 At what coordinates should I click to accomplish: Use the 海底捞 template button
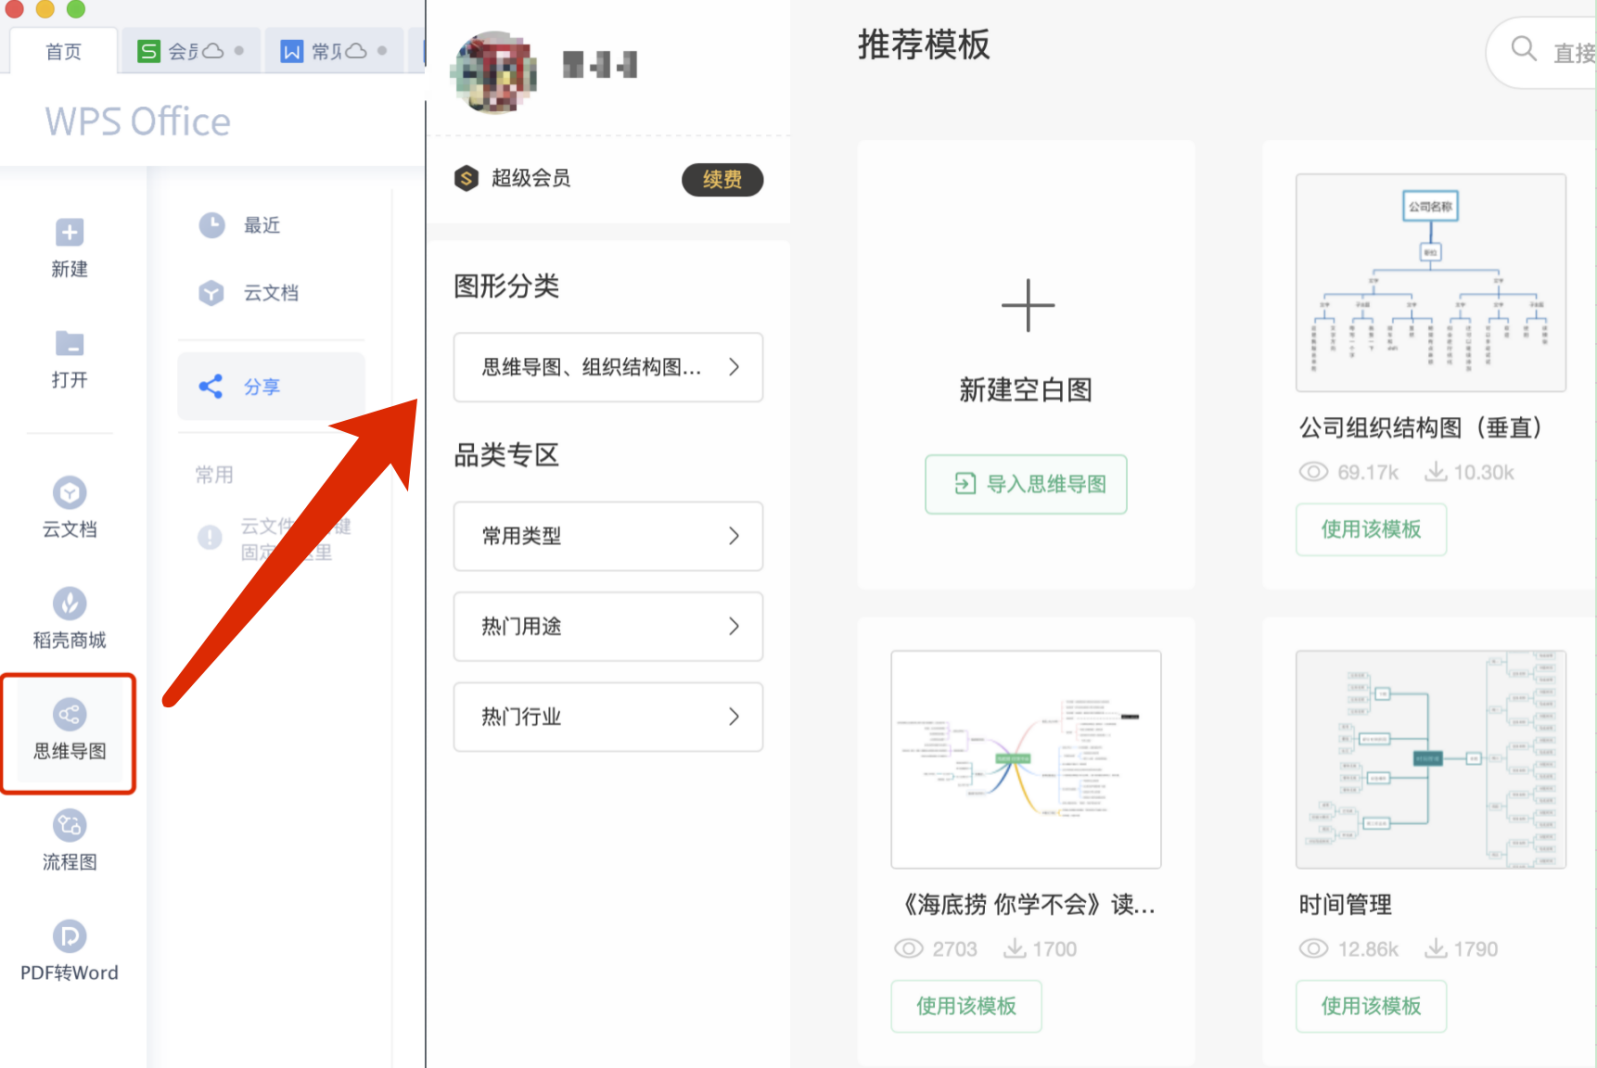(x=966, y=1006)
